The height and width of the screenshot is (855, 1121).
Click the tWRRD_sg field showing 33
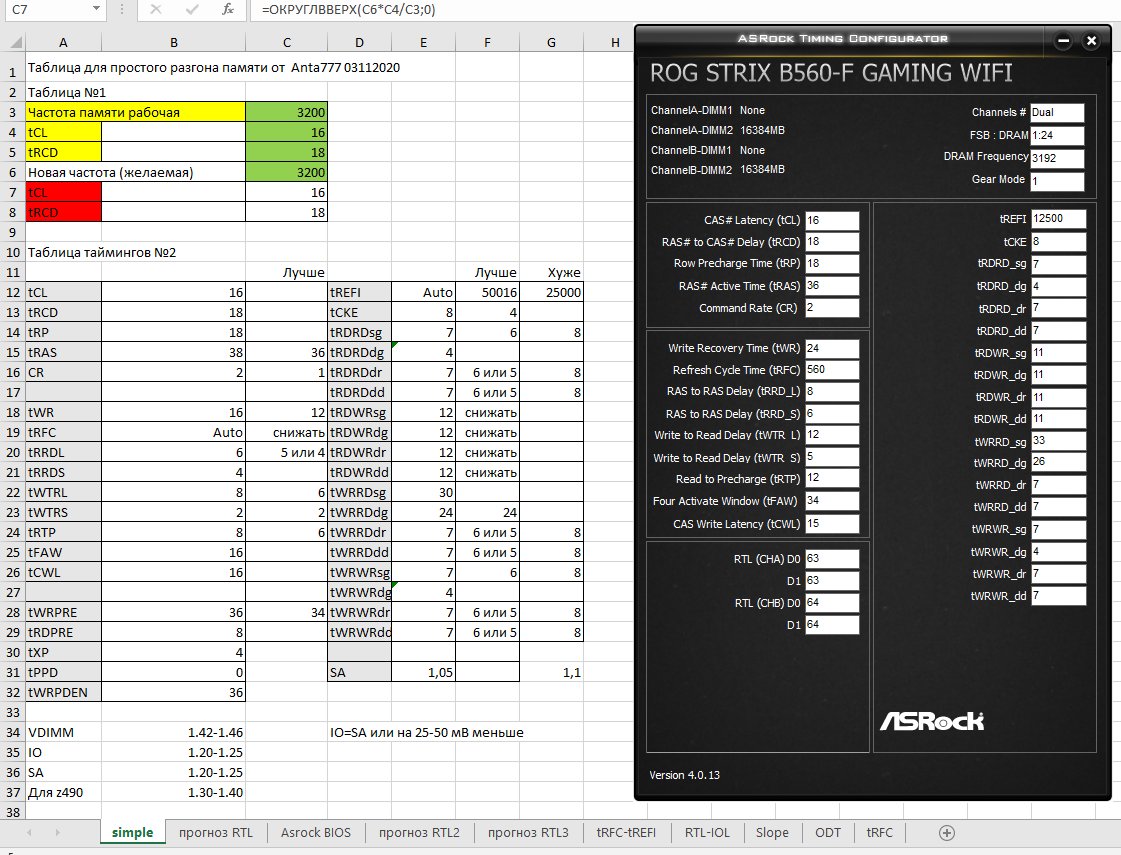tap(1058, 441)
